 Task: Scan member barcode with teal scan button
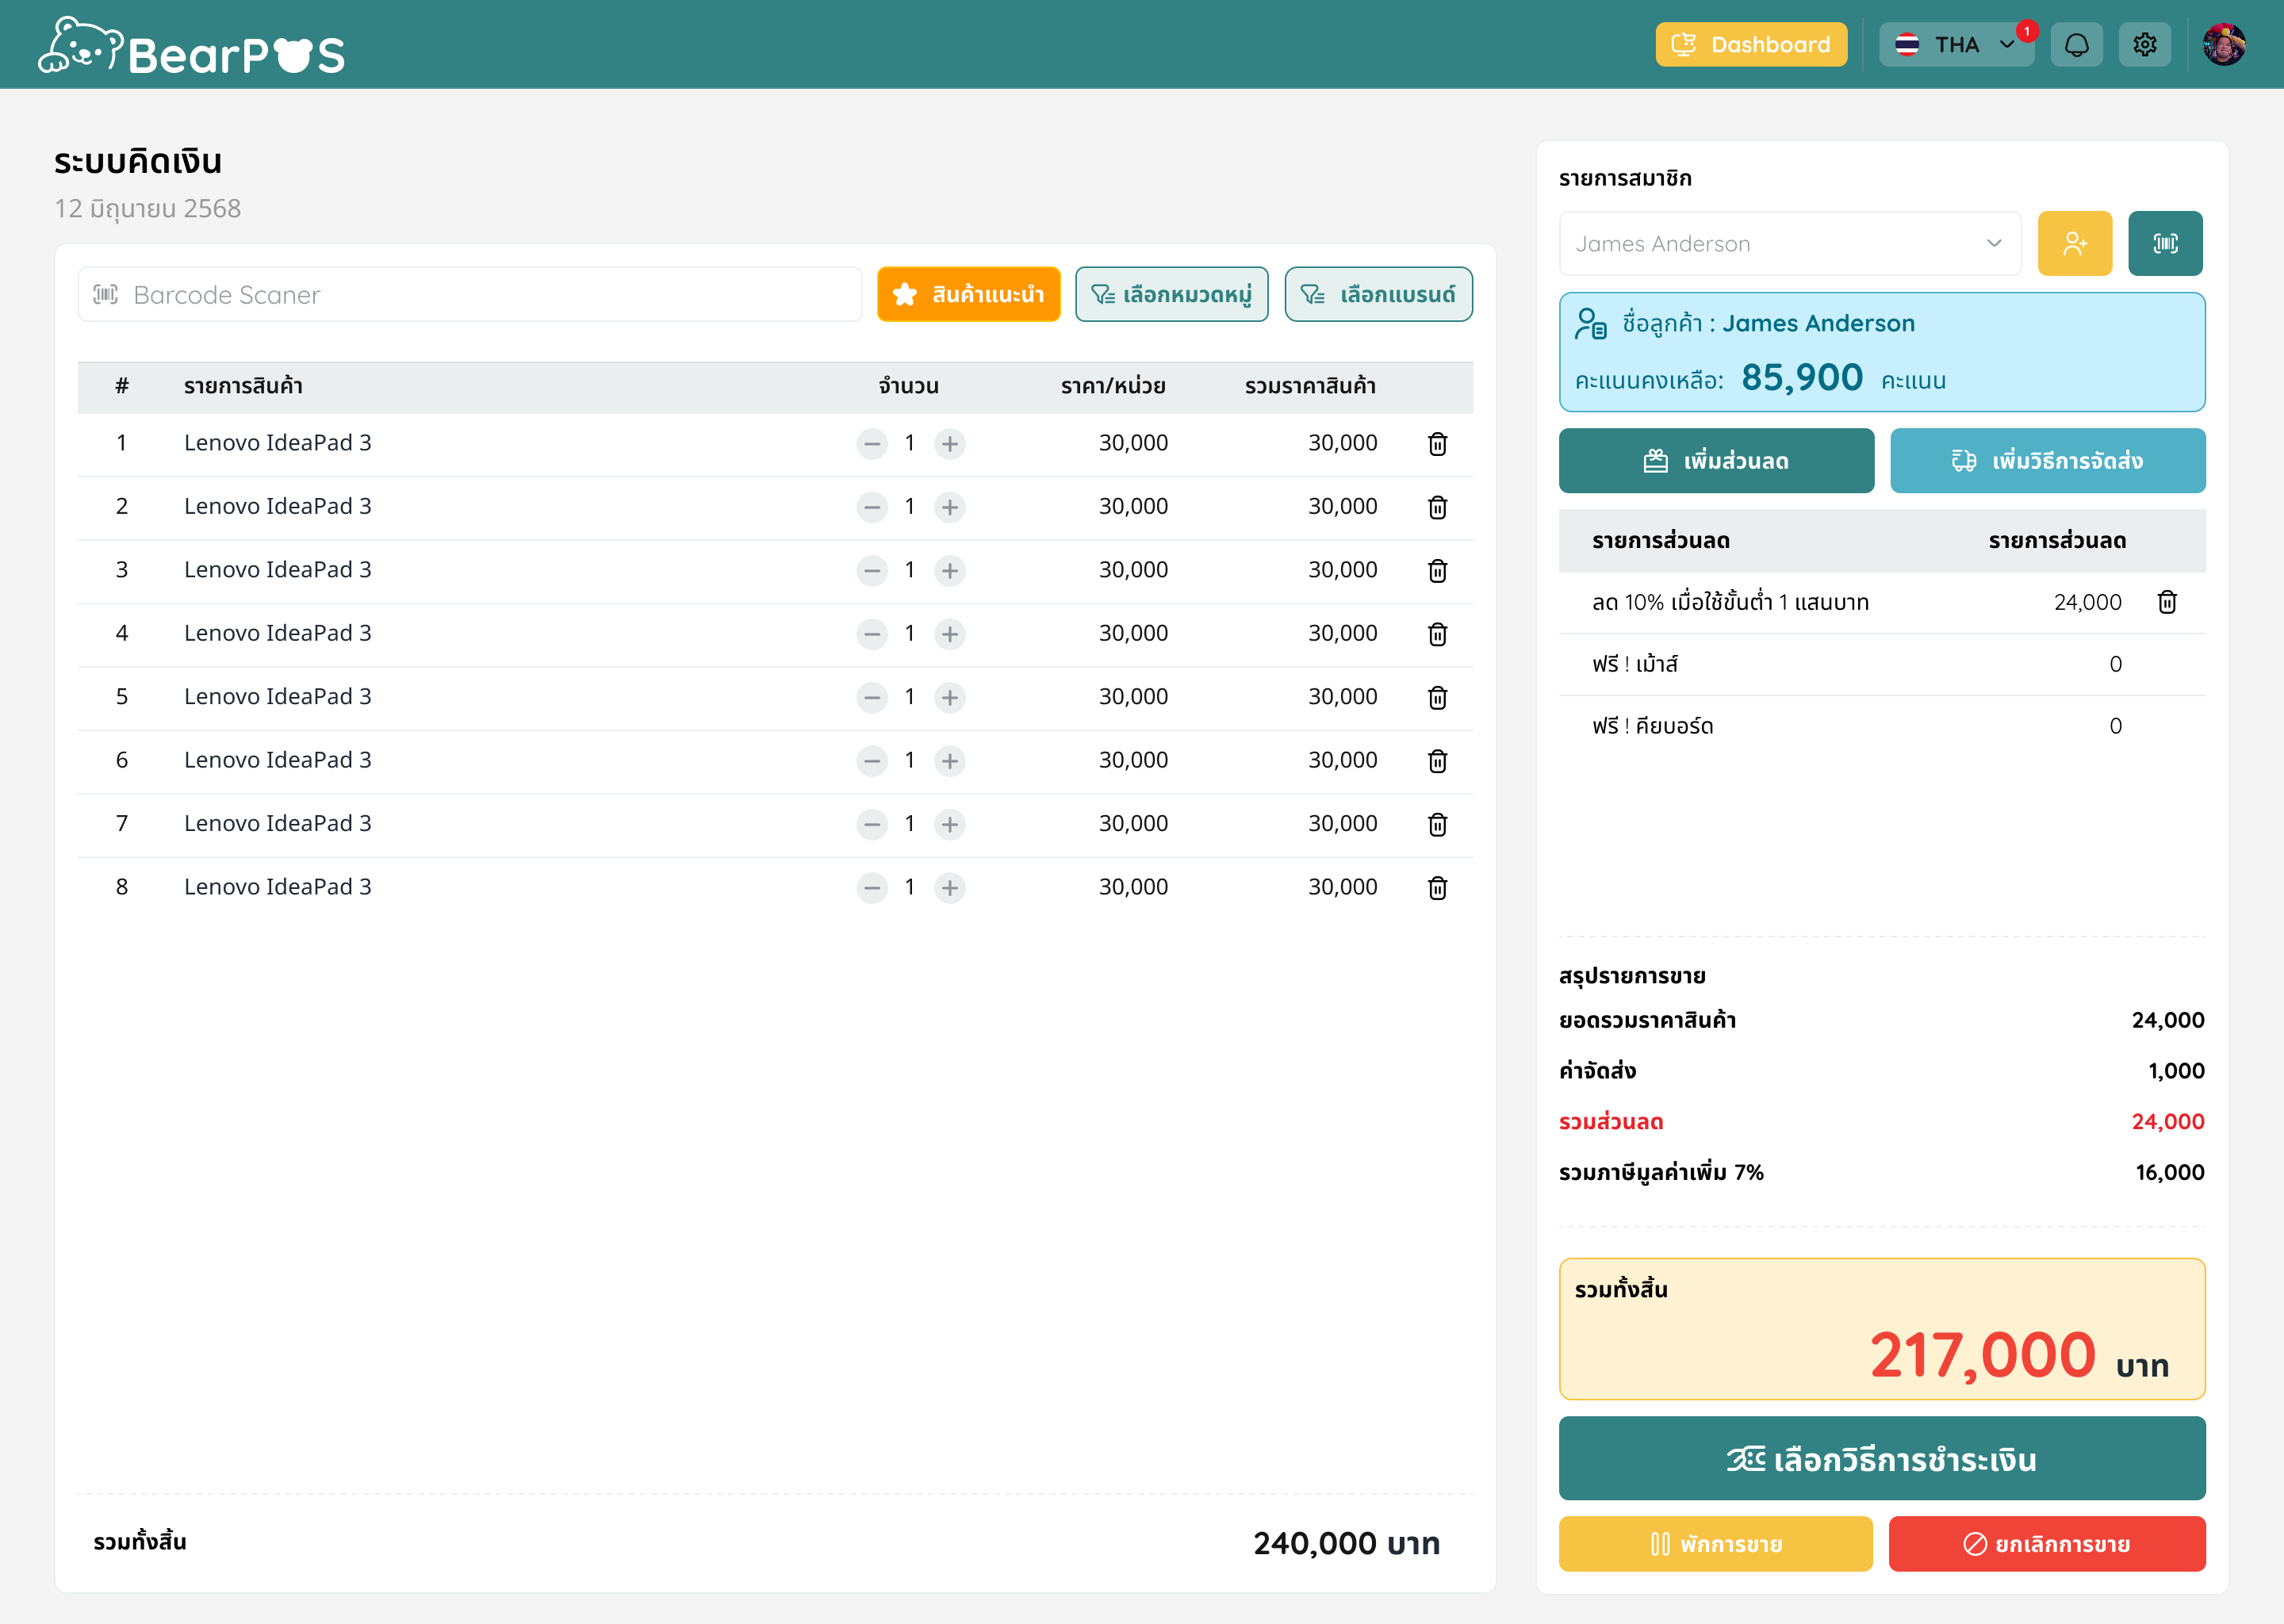(x=2165, y=243)
